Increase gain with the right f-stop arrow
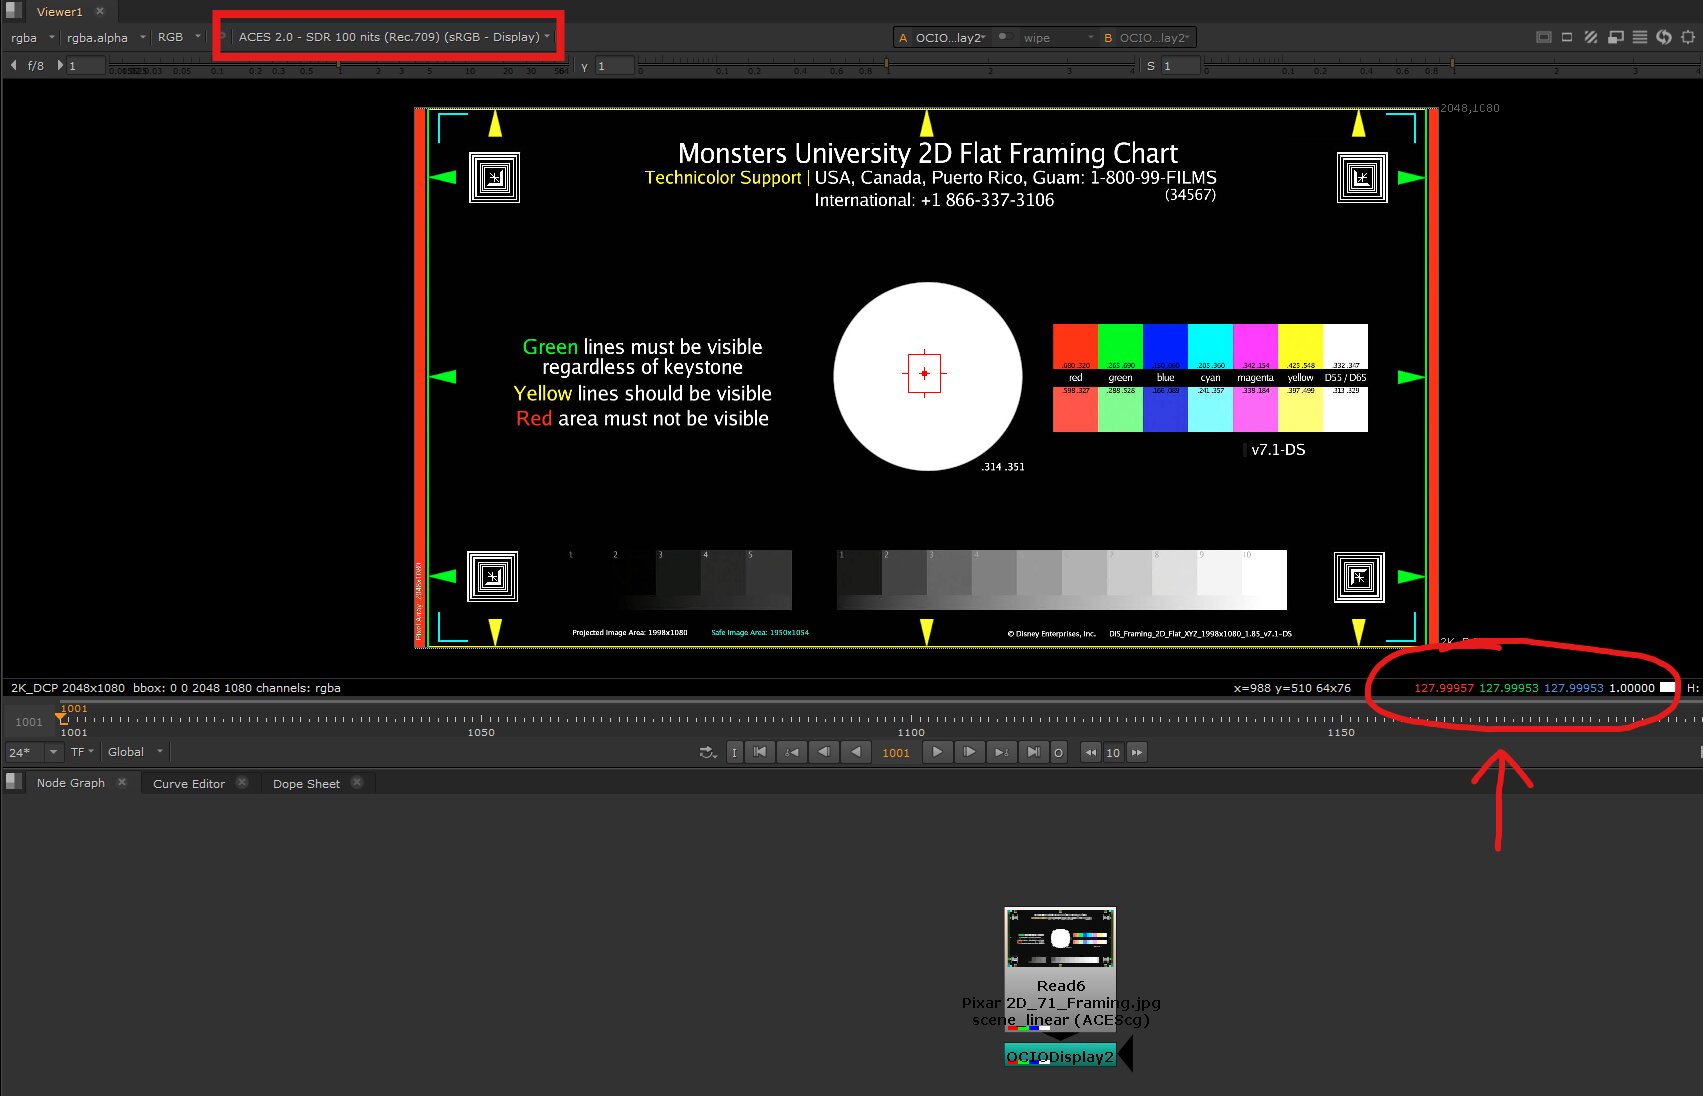 pos(60,65)
